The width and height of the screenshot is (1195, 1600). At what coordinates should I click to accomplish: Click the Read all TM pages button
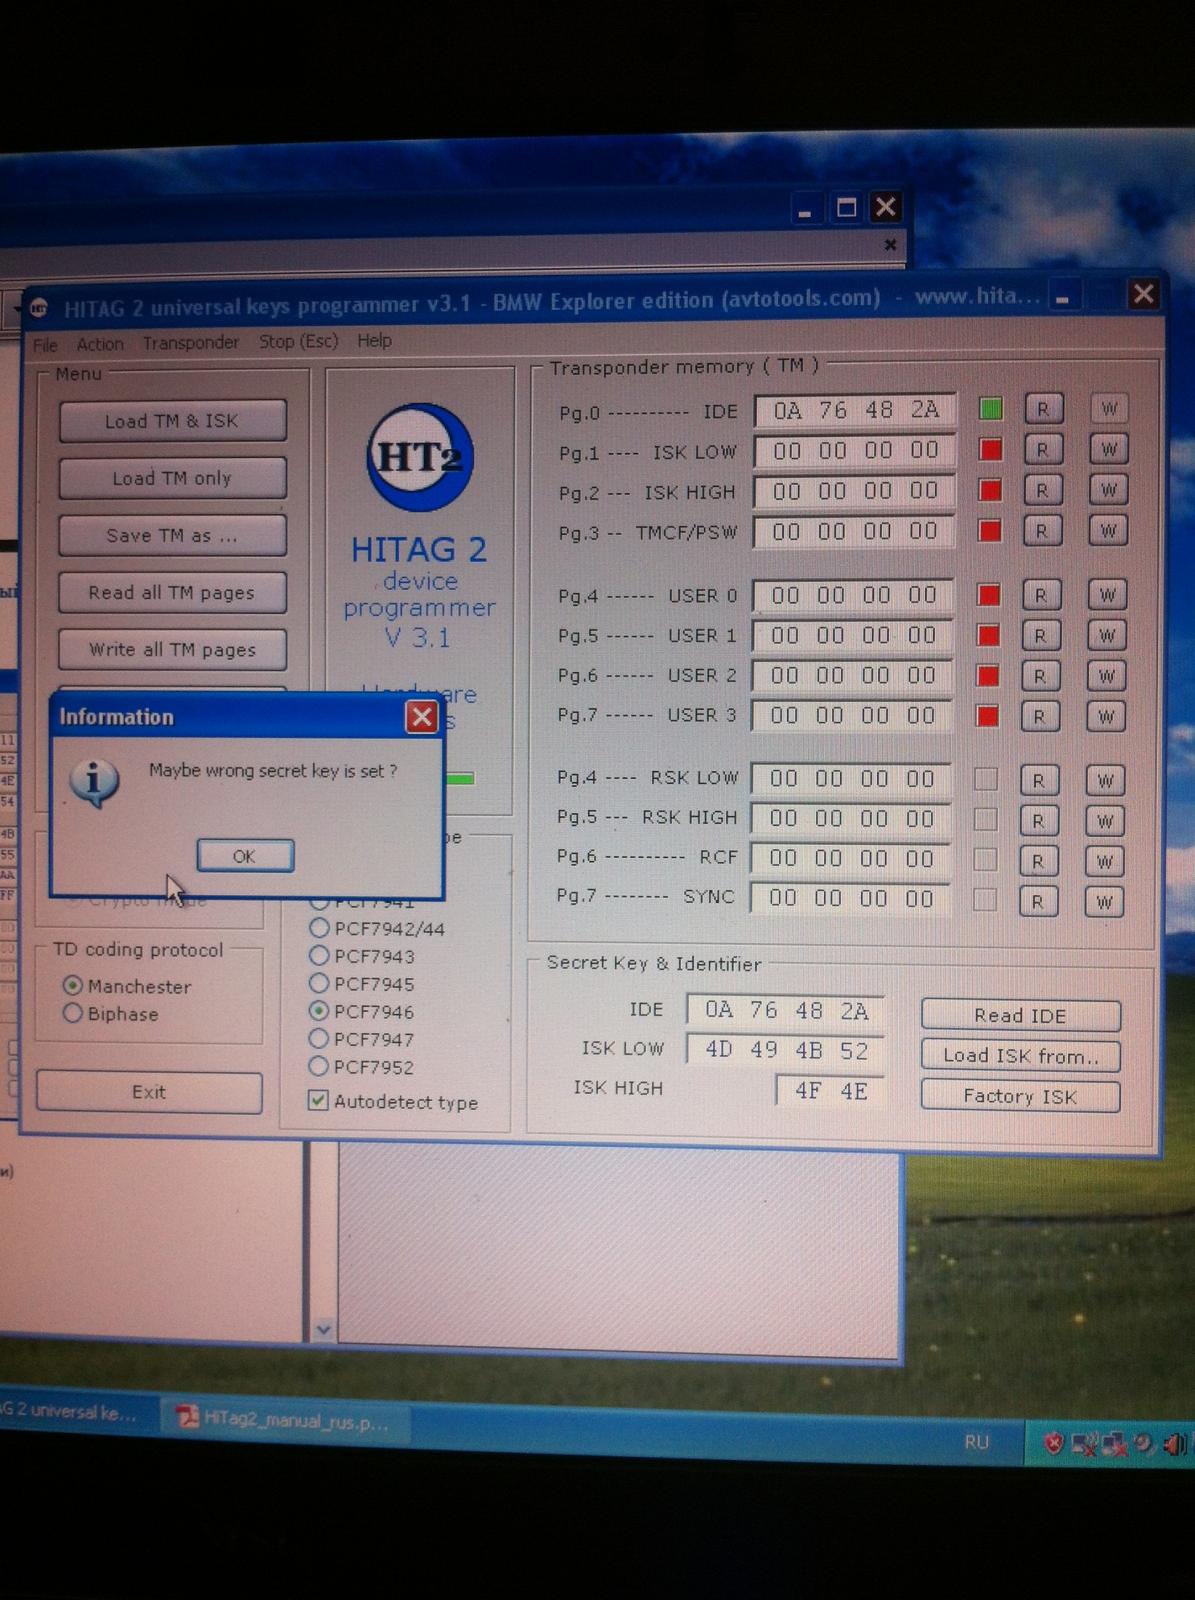point(172,592)
